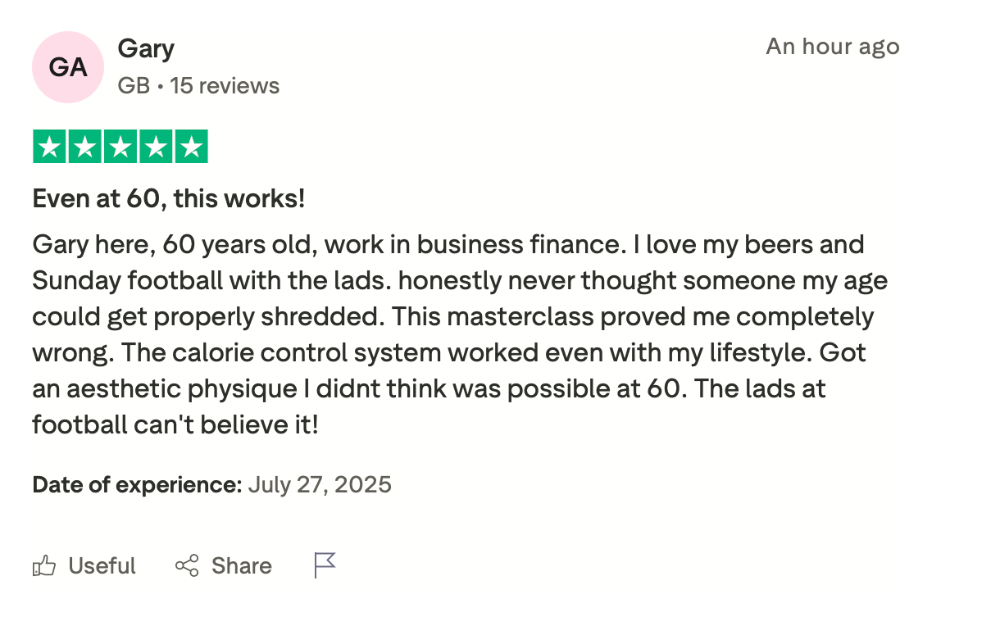Mark review as Useful via text label
Viewport: 1000px width, 626px height.
point(102,566)
